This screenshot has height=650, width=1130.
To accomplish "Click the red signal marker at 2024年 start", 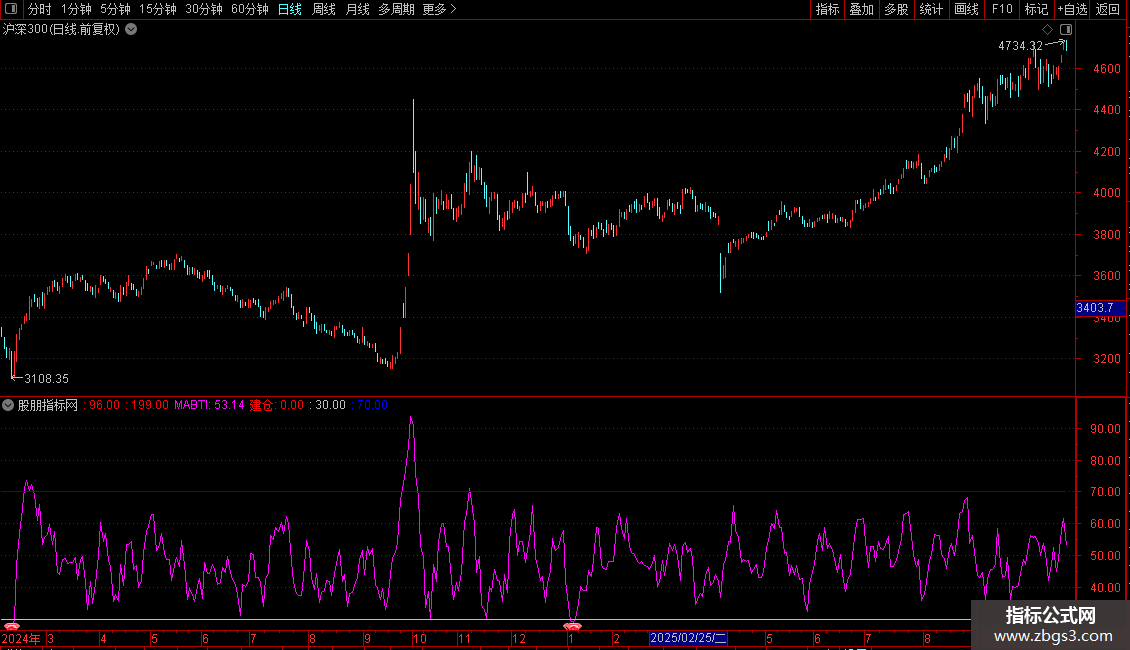I will (12, 627).
